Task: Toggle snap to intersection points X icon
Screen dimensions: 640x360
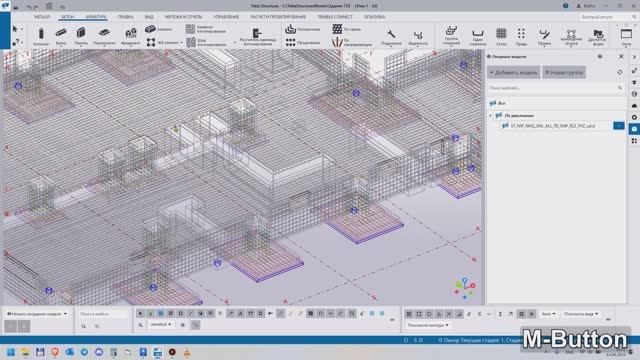Action: pyautogui.click(x=449, y=314)
